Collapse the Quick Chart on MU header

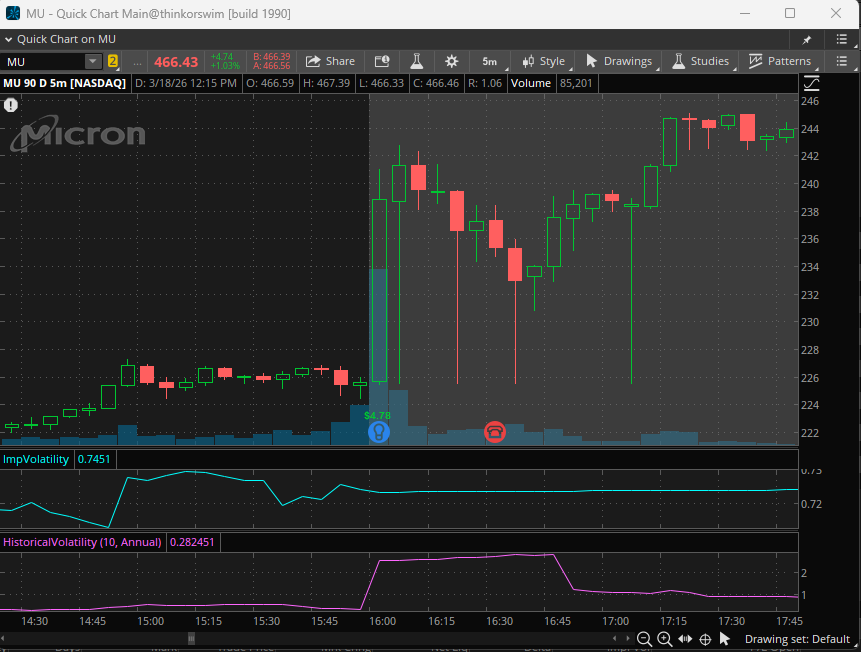pos(8,40)
